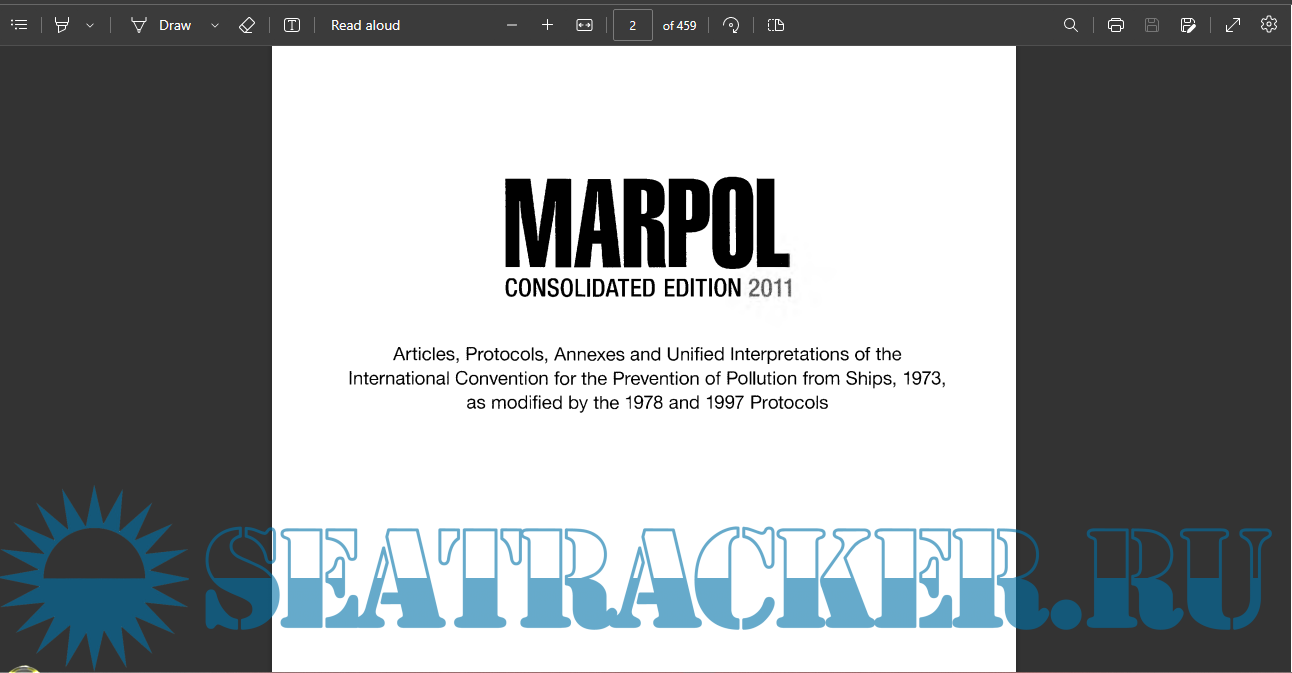Expand the highlight color dropdown arrow
The width and height of the screenshot is (1292, 673).
coord(90,25)
